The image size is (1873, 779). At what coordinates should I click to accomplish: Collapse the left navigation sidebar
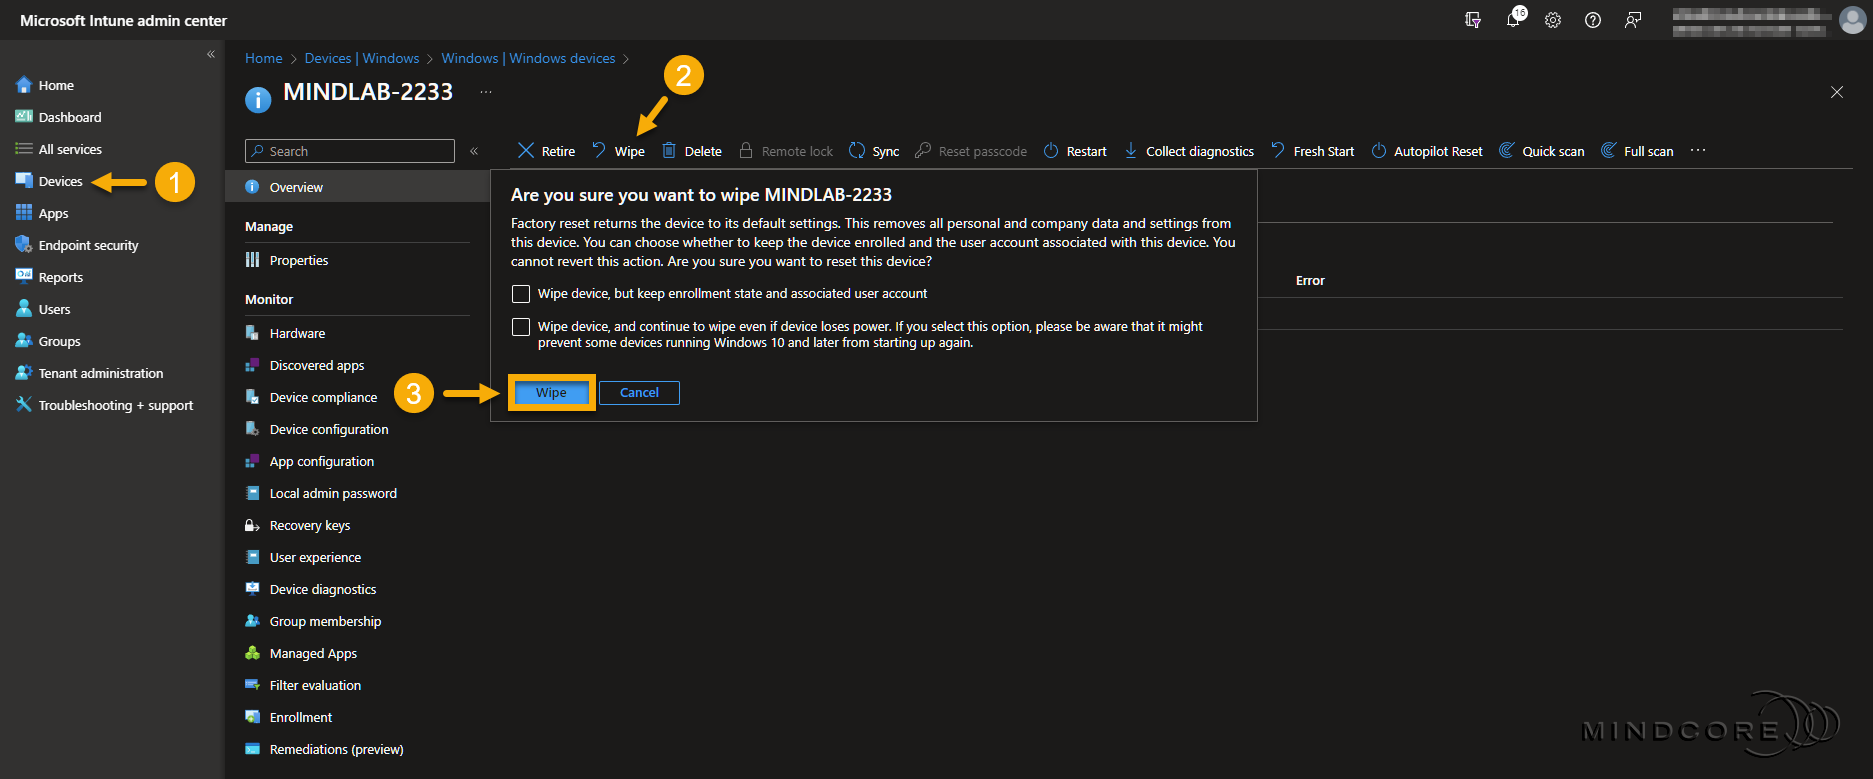click(x=211, y=55)
